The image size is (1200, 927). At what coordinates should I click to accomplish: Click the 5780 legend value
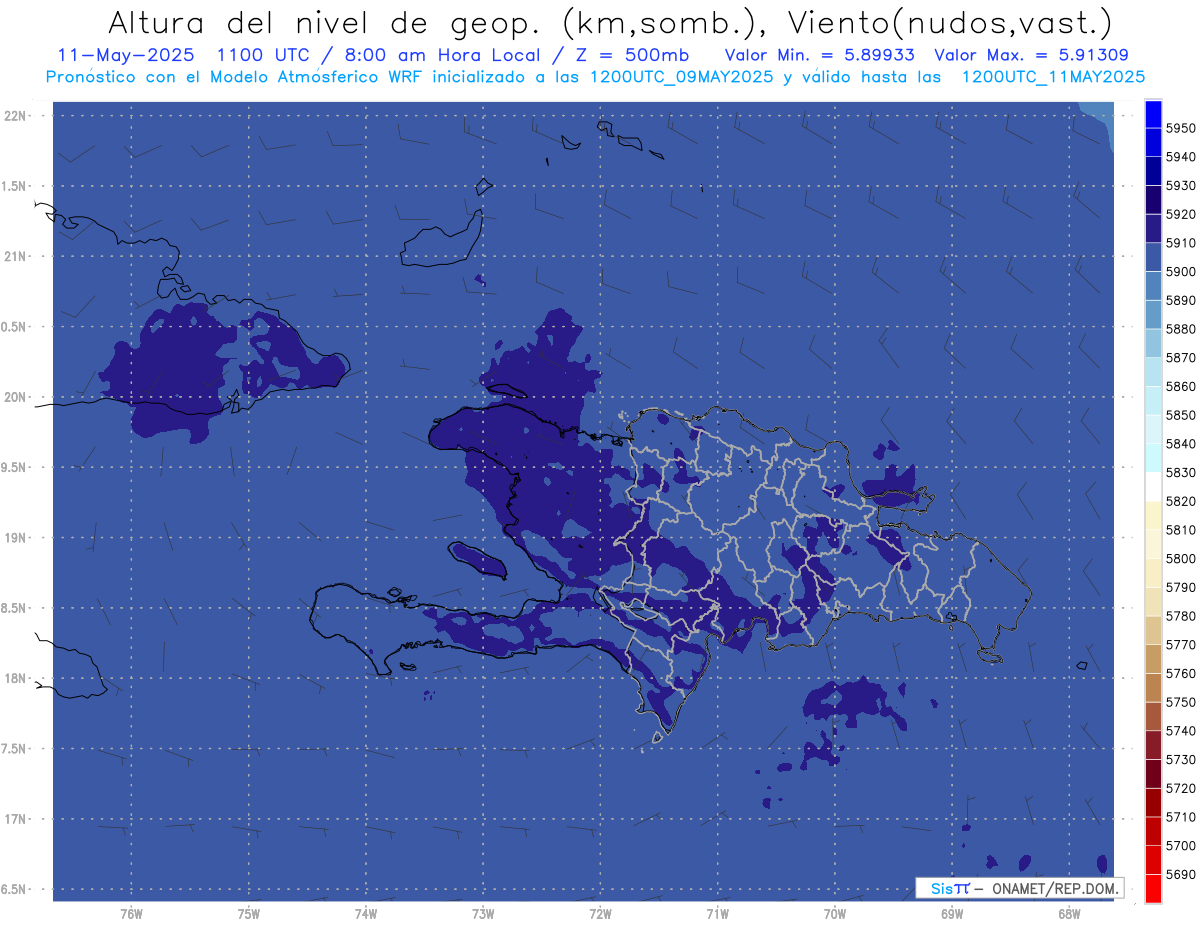(x=1180, y=616)
